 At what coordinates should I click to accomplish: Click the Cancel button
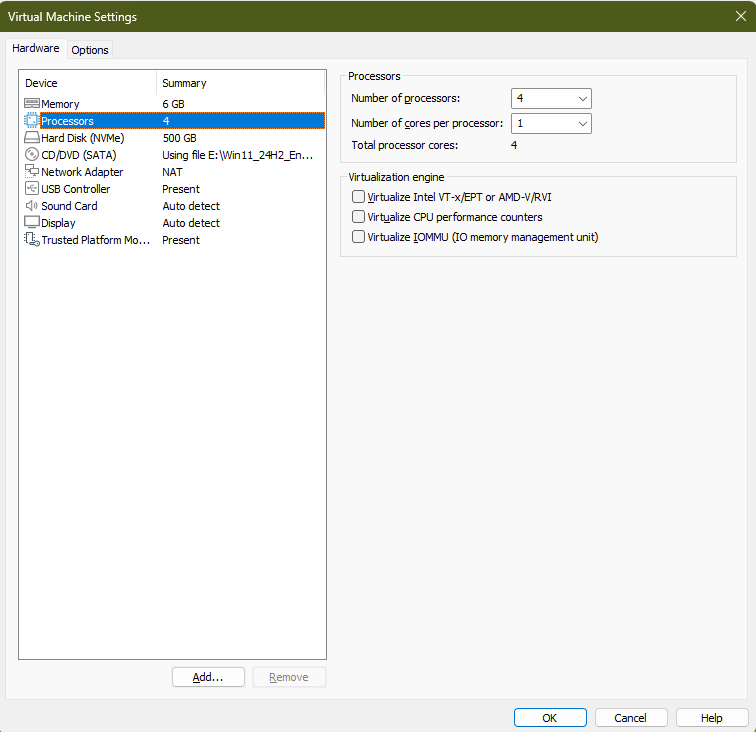tap(630, 717)
